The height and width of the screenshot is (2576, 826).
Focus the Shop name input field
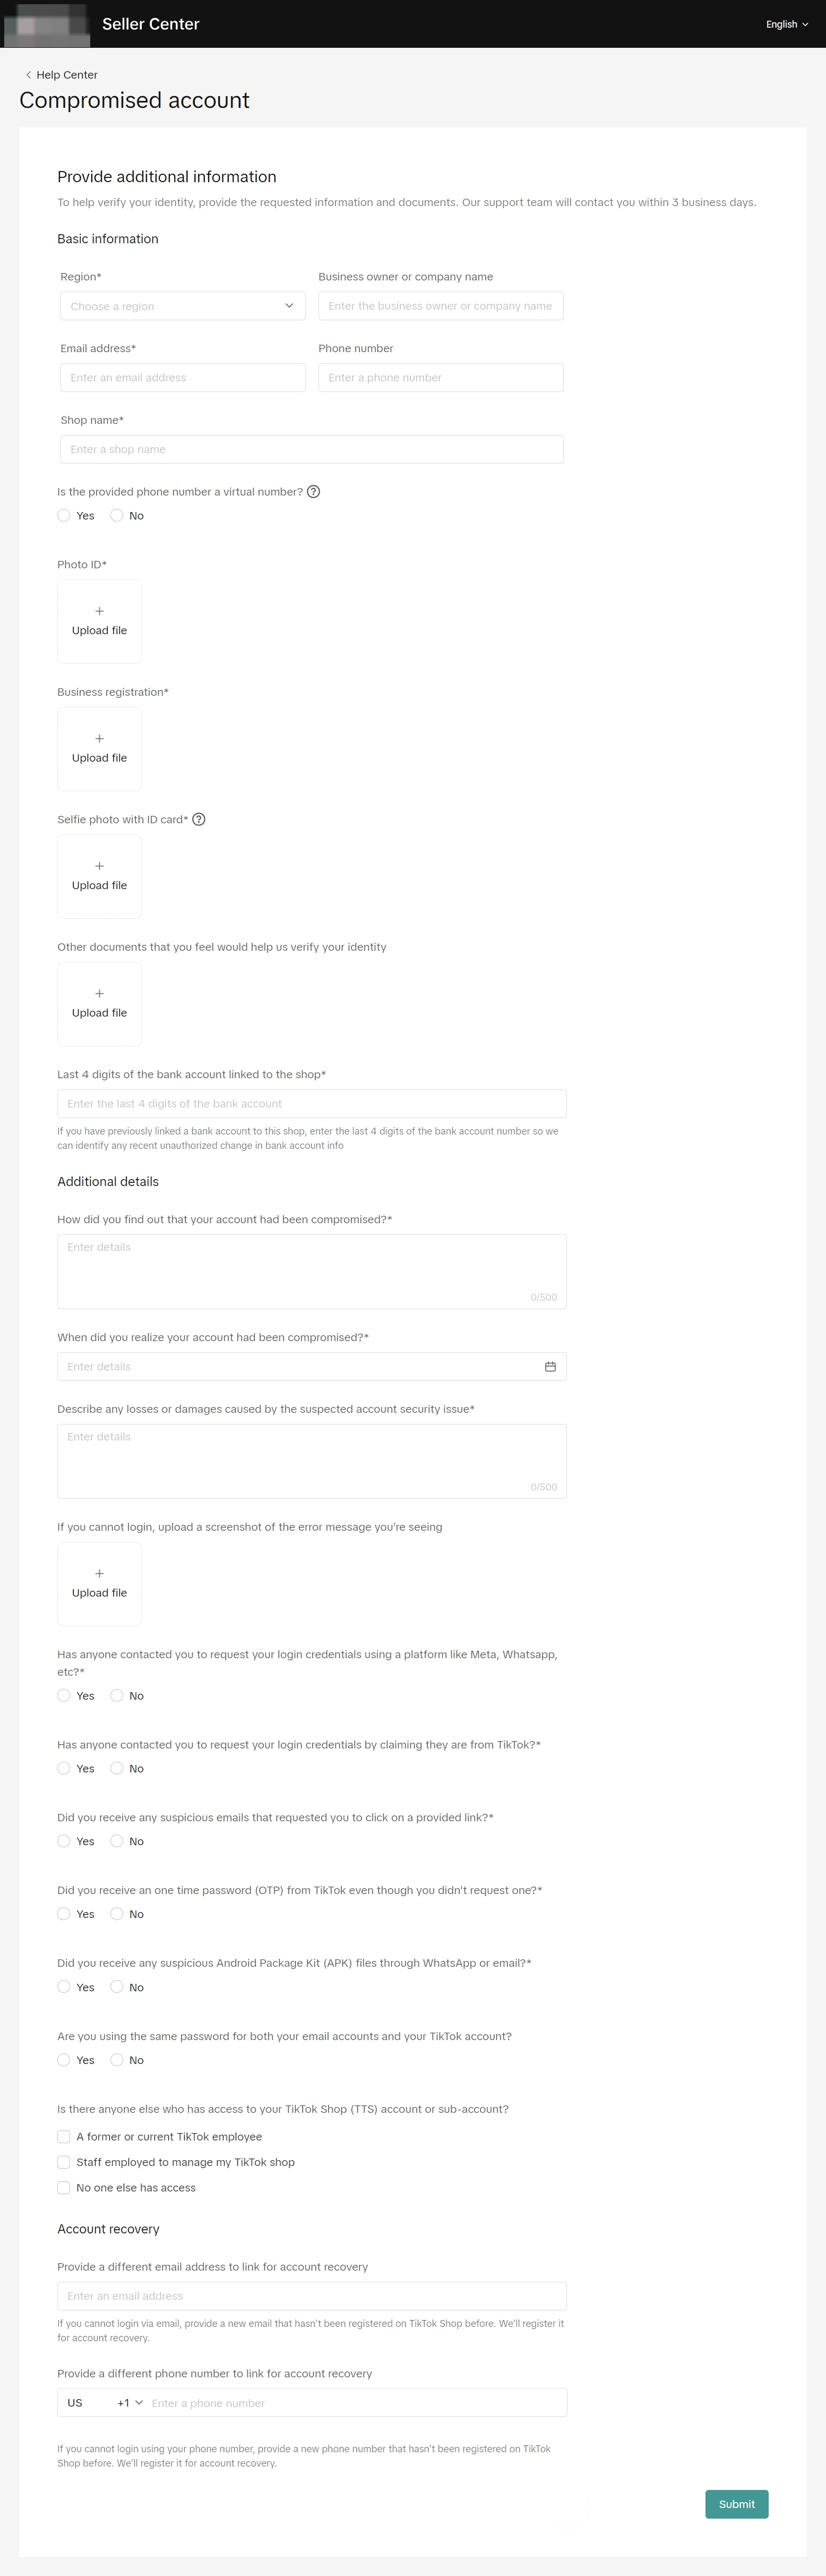[311, 450]
